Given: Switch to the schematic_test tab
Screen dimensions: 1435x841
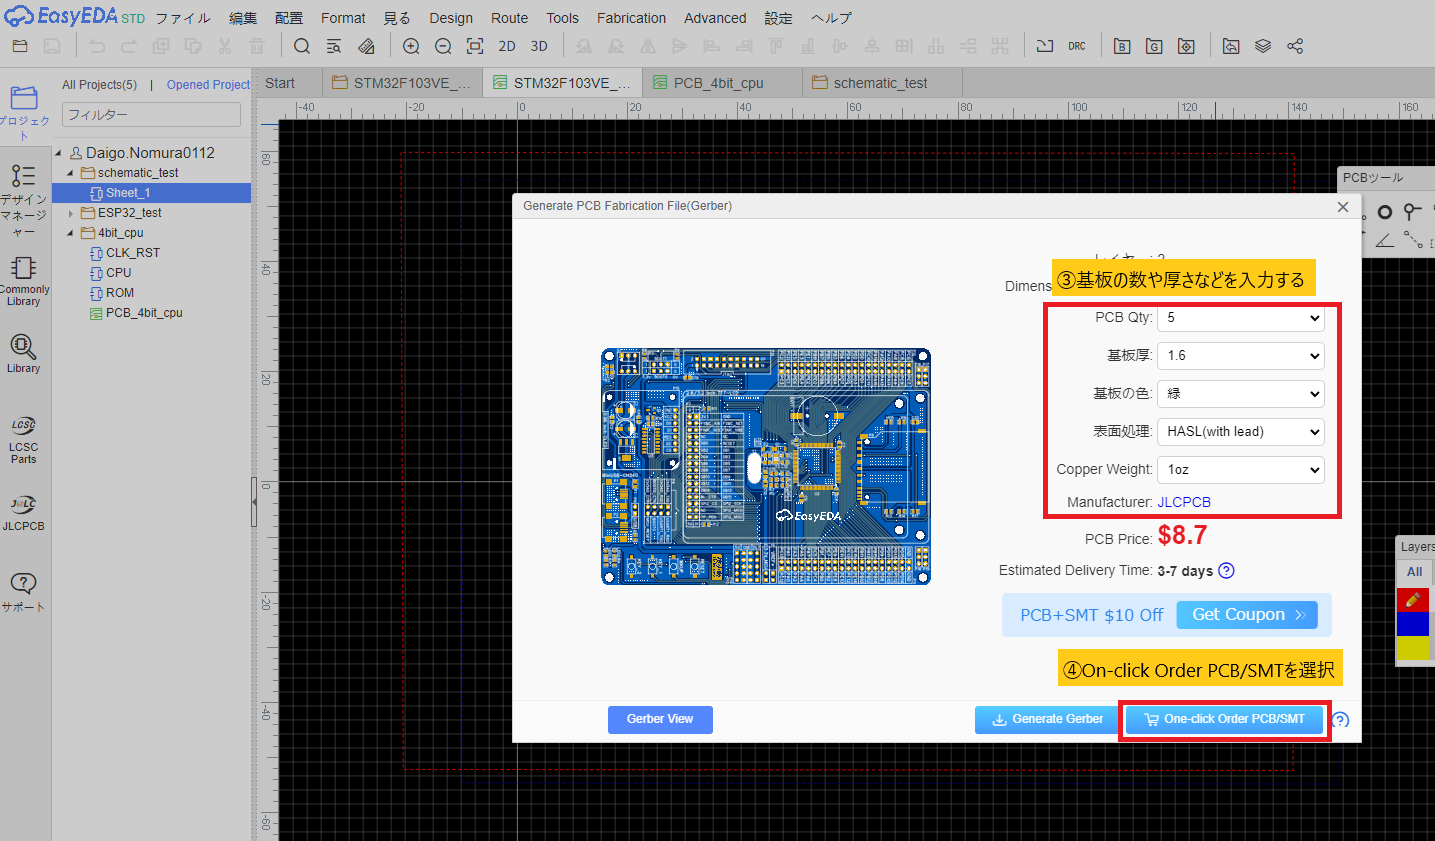Looking at the screenshot, I should click(881, 83).
